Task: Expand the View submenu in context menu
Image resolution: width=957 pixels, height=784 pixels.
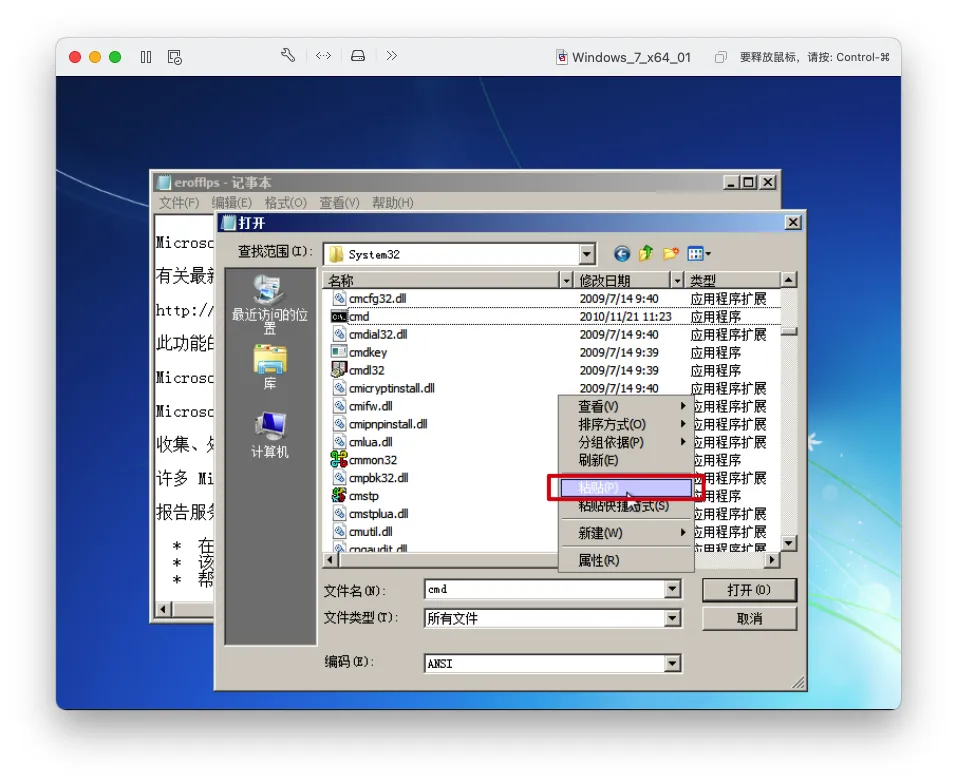Action: (626, 406)
